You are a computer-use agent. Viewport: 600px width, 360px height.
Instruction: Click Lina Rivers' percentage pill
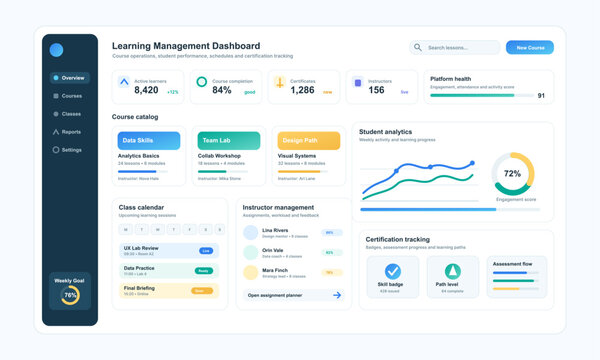(332, 233)
